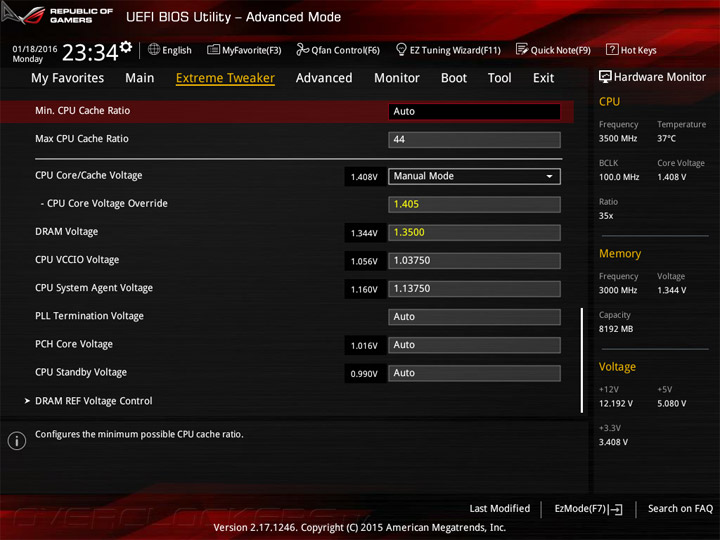720x540 pixels.
Task: Launch EZ Tuning Wizard bulb icon
Action: click(x=401, y=49)
